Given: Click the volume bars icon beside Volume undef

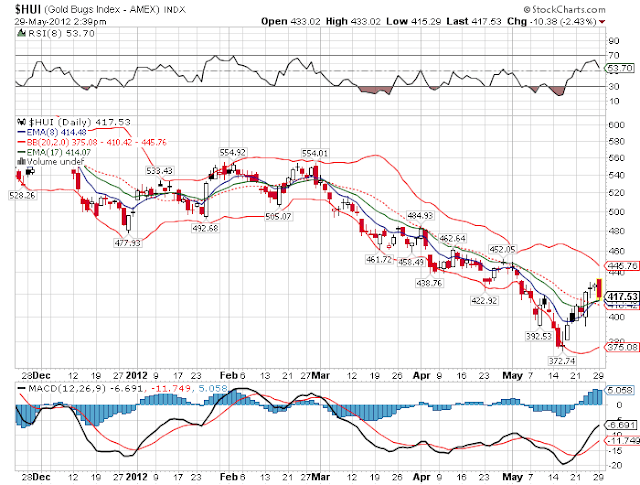Looking at the screenshot, I should coord(21,162).
